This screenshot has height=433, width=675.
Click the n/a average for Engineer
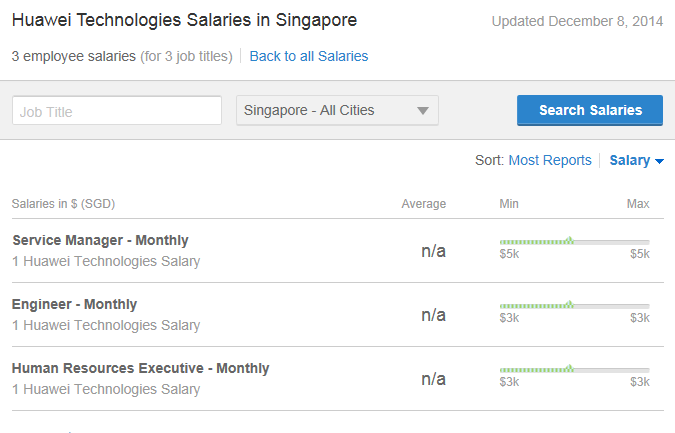coord(433,315)
